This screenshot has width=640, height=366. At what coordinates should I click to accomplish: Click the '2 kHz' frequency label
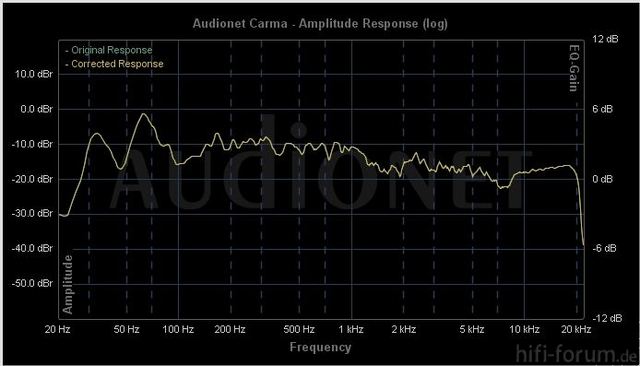[x=404, y=329]
